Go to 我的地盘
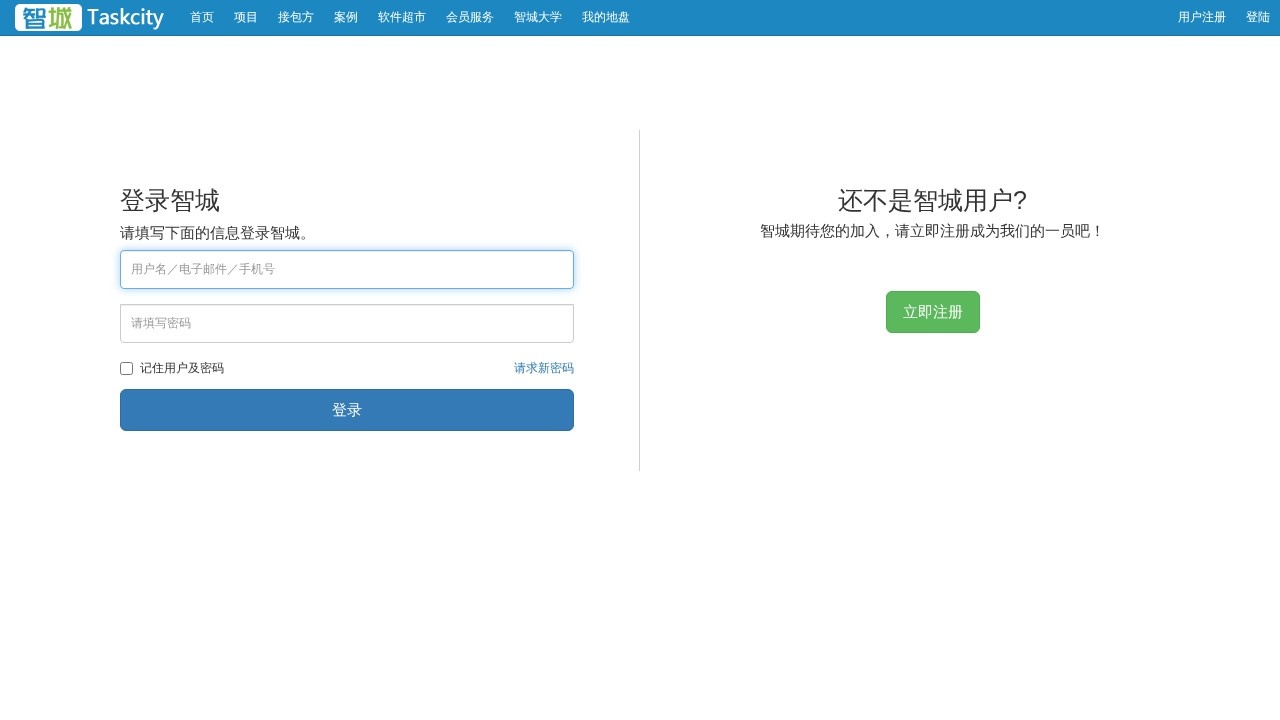 606,17
